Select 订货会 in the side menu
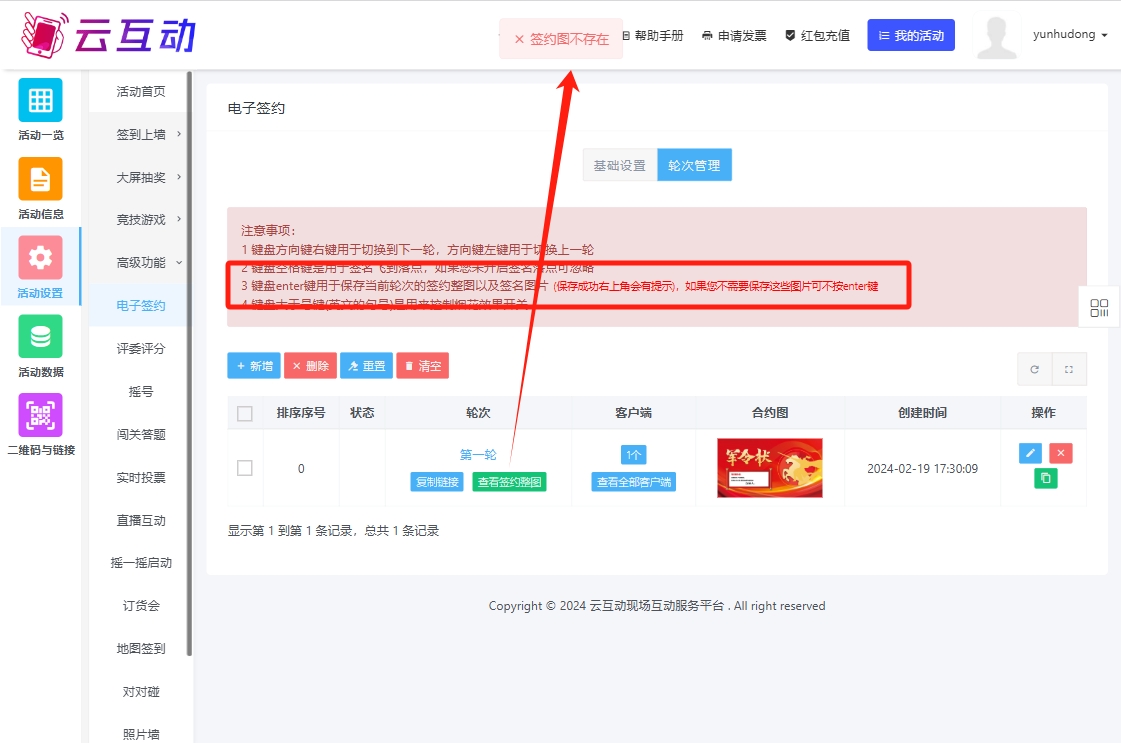 [141, 606]
